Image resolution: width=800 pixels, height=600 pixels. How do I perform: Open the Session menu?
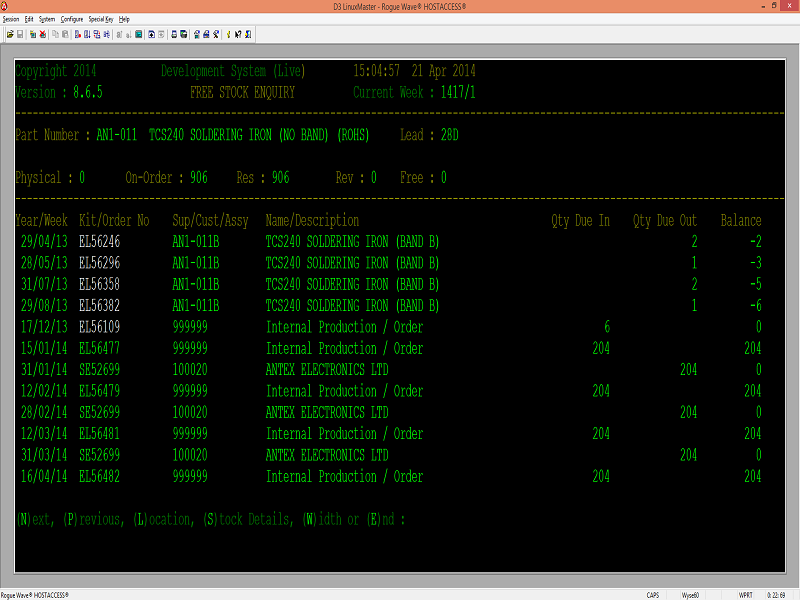[11, 19]
